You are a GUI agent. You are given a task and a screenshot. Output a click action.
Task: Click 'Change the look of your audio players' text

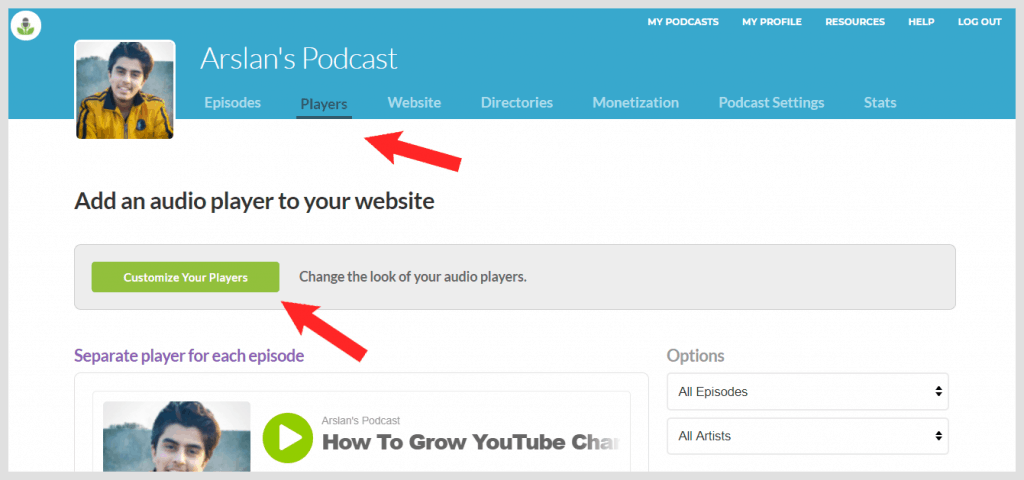tap(413, 277)
